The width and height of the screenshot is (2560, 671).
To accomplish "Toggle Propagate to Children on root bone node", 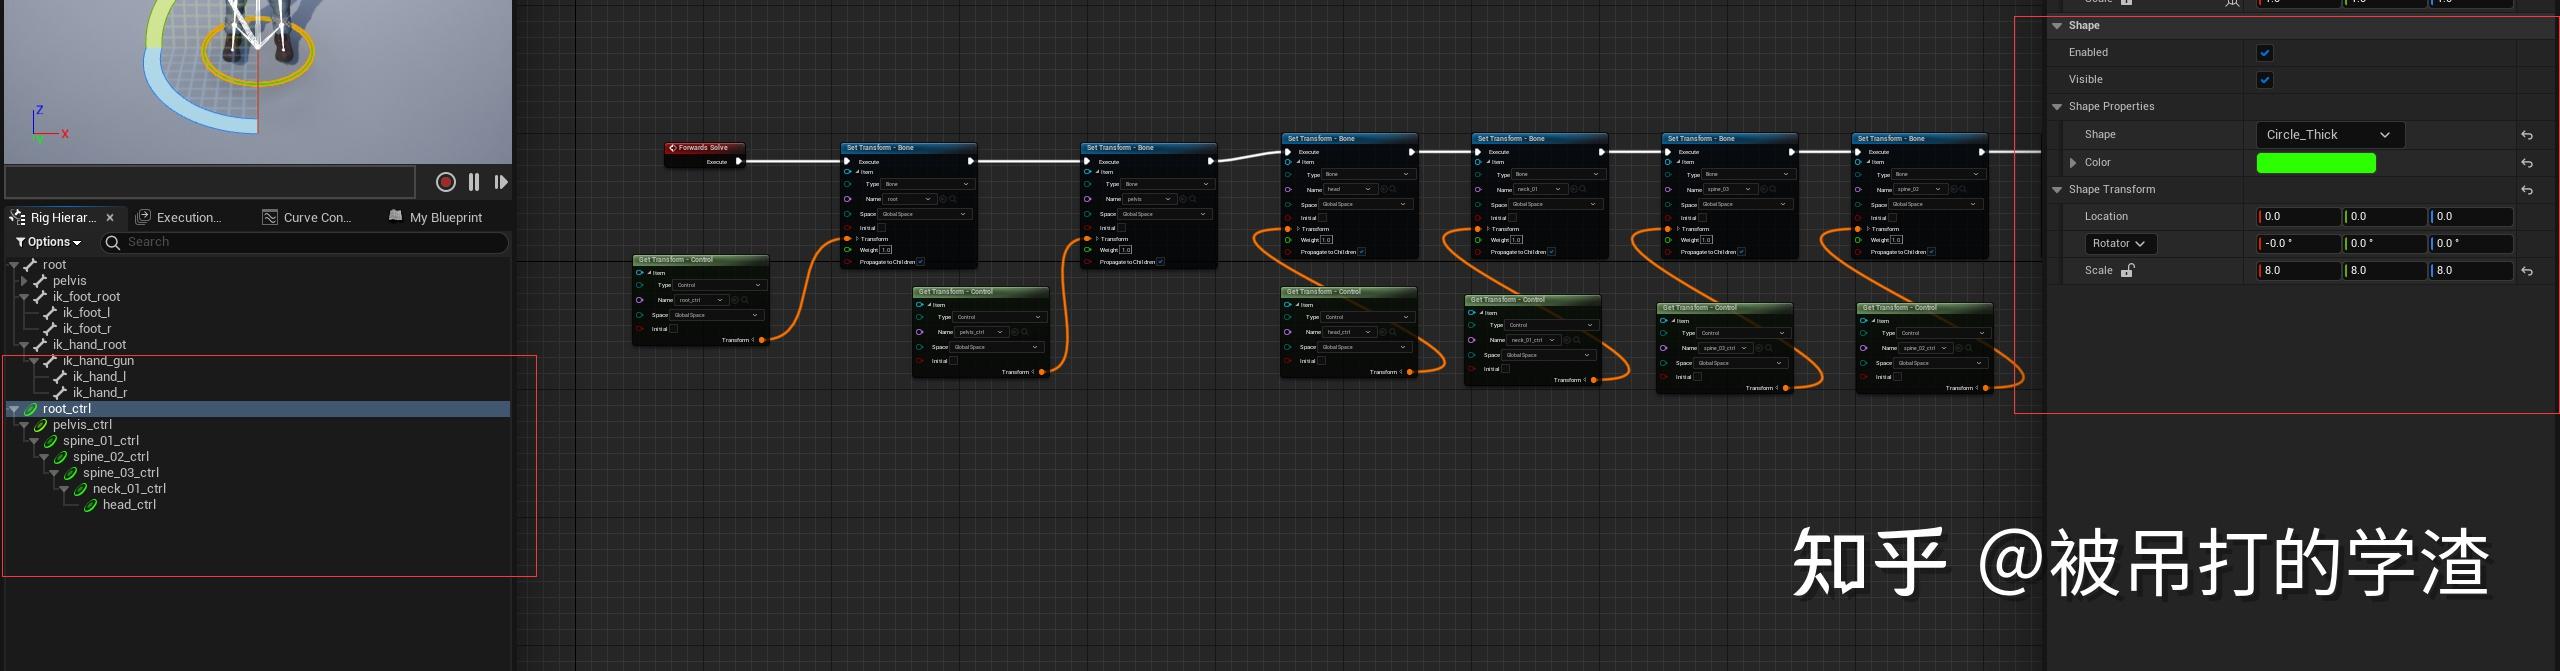I will [920, 262].
